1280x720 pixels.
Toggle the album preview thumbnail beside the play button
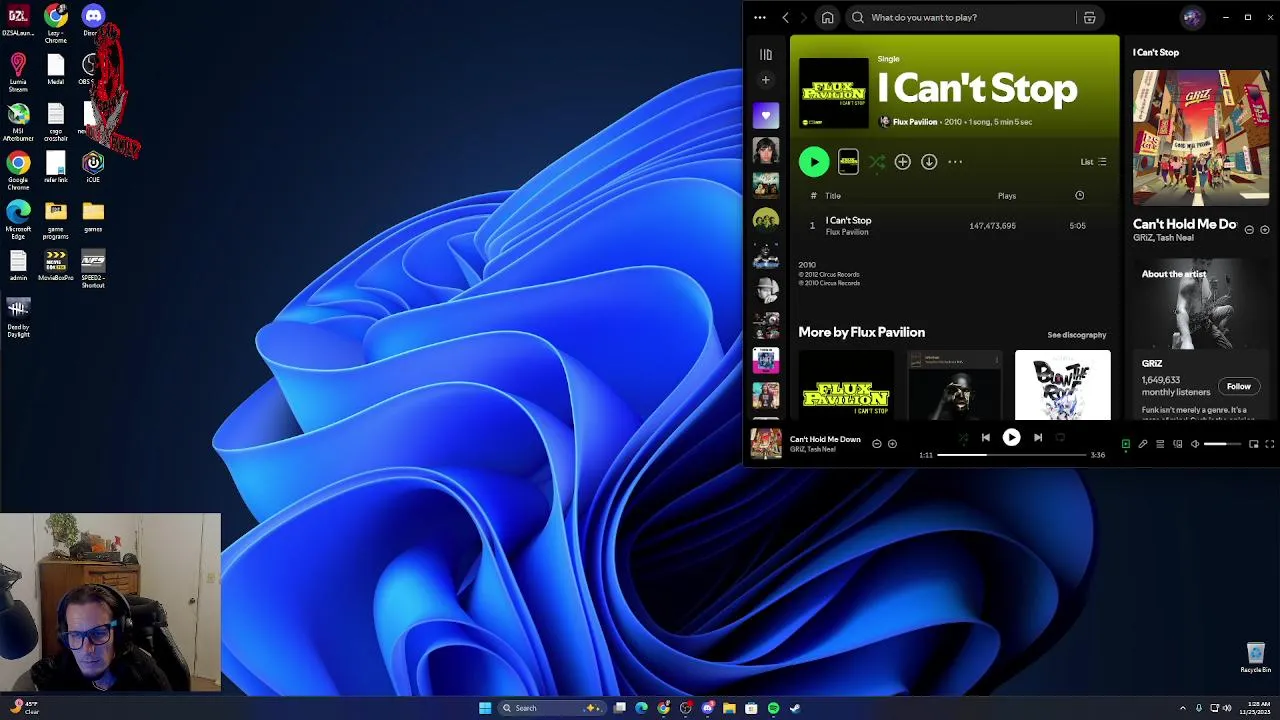click(x=848, y=162)
